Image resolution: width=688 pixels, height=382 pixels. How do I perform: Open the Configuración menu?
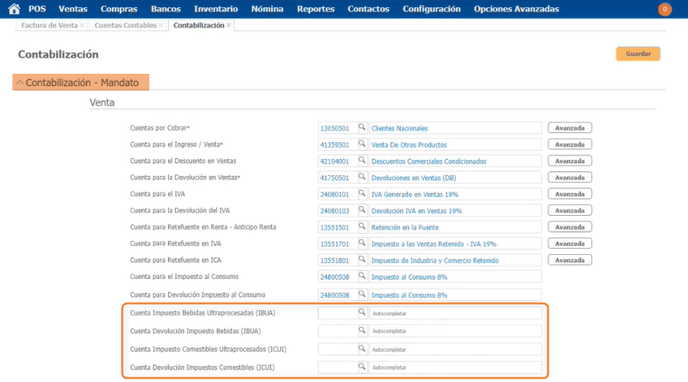[x=431, y=9]
